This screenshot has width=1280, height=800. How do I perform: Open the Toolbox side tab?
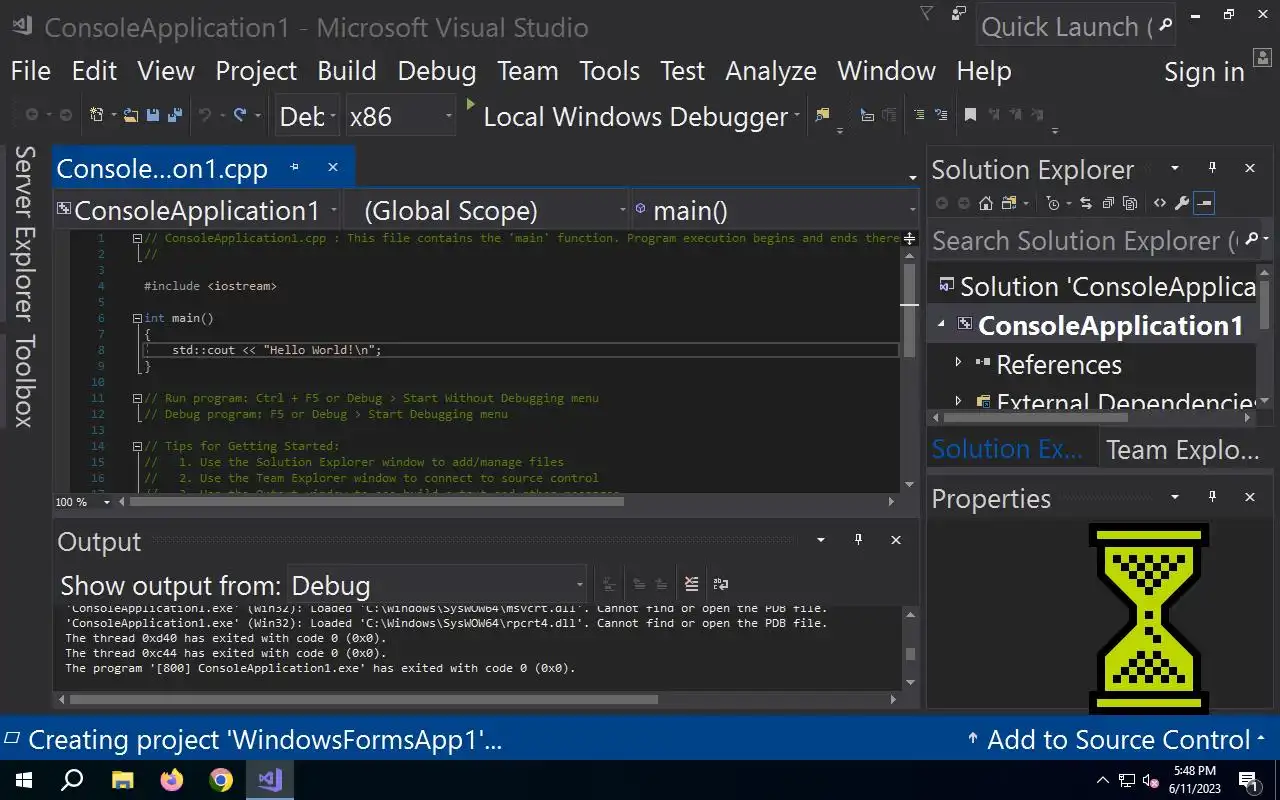pos(24,381)
